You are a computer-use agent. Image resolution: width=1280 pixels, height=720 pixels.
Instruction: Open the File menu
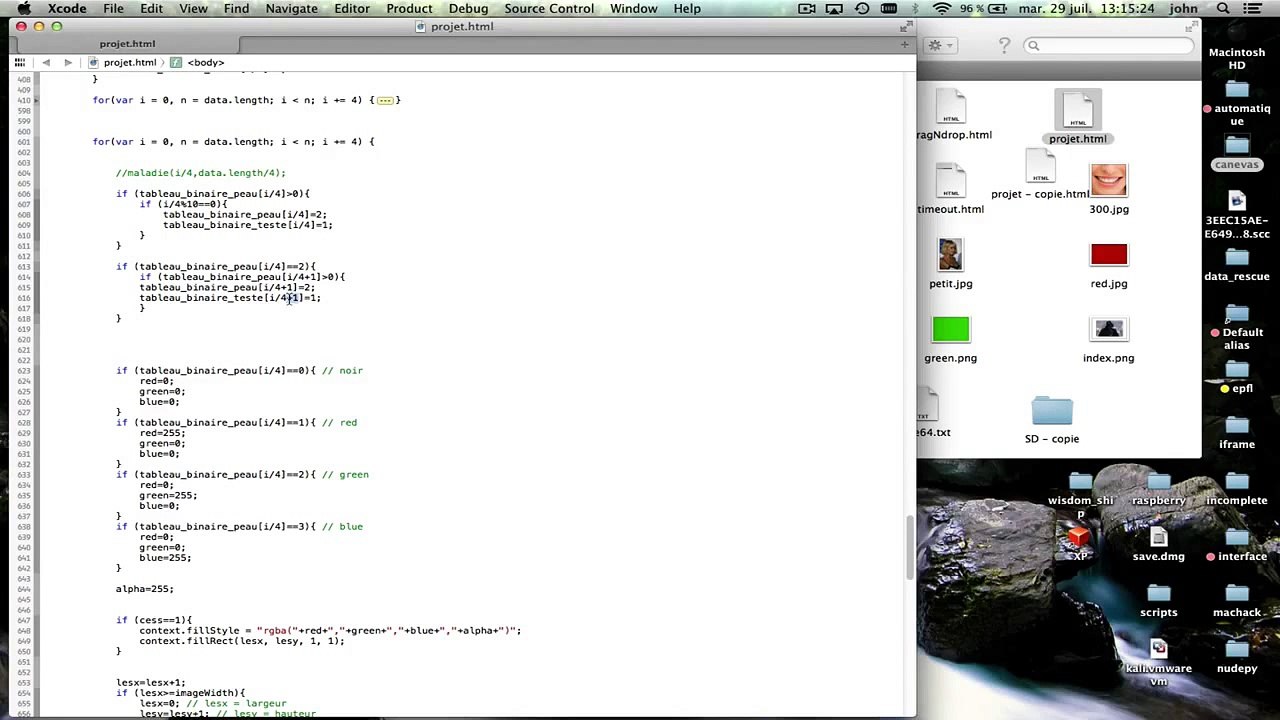(x=113, y=9)
